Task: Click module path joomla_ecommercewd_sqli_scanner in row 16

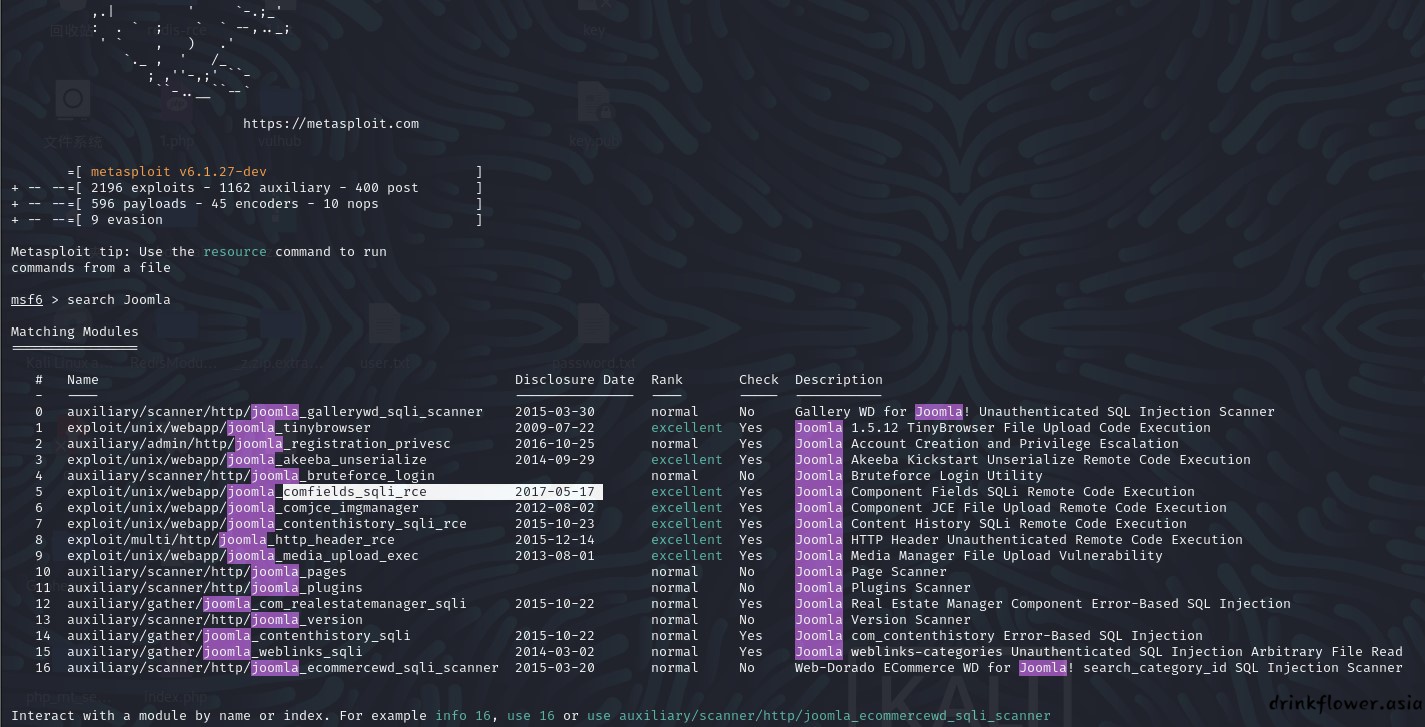Action: tap(283, 668)
